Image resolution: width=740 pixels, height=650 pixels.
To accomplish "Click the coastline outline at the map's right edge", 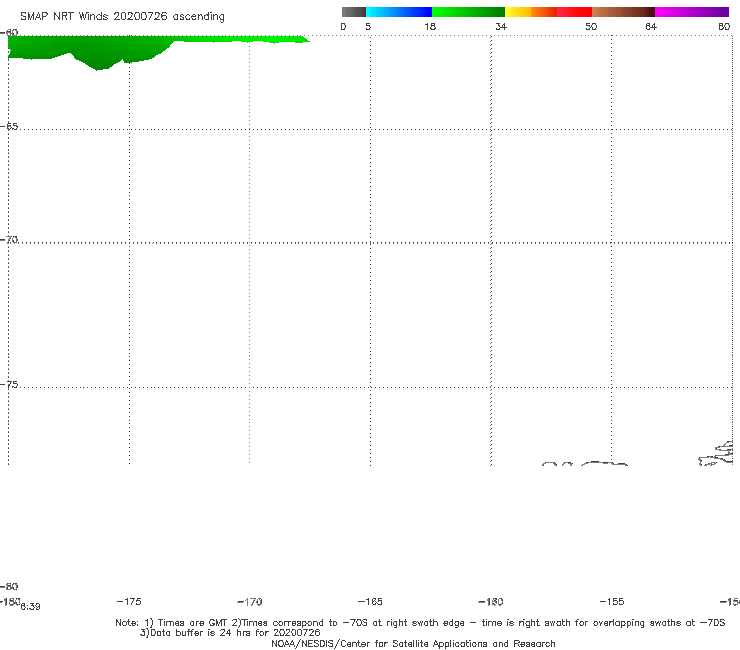I will [x=716, y=454].
